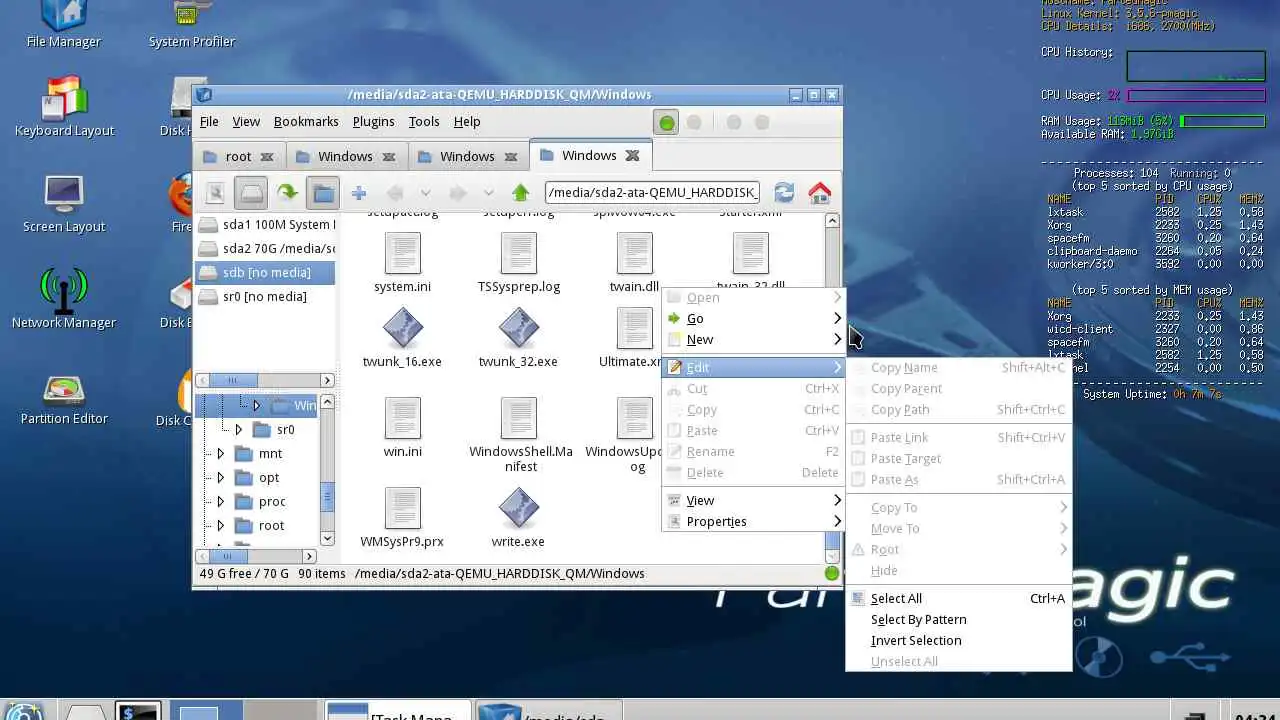1280x720 pixels.
Task: Select the twunk_32.exe file icon
Action: [x=519, y=328]
